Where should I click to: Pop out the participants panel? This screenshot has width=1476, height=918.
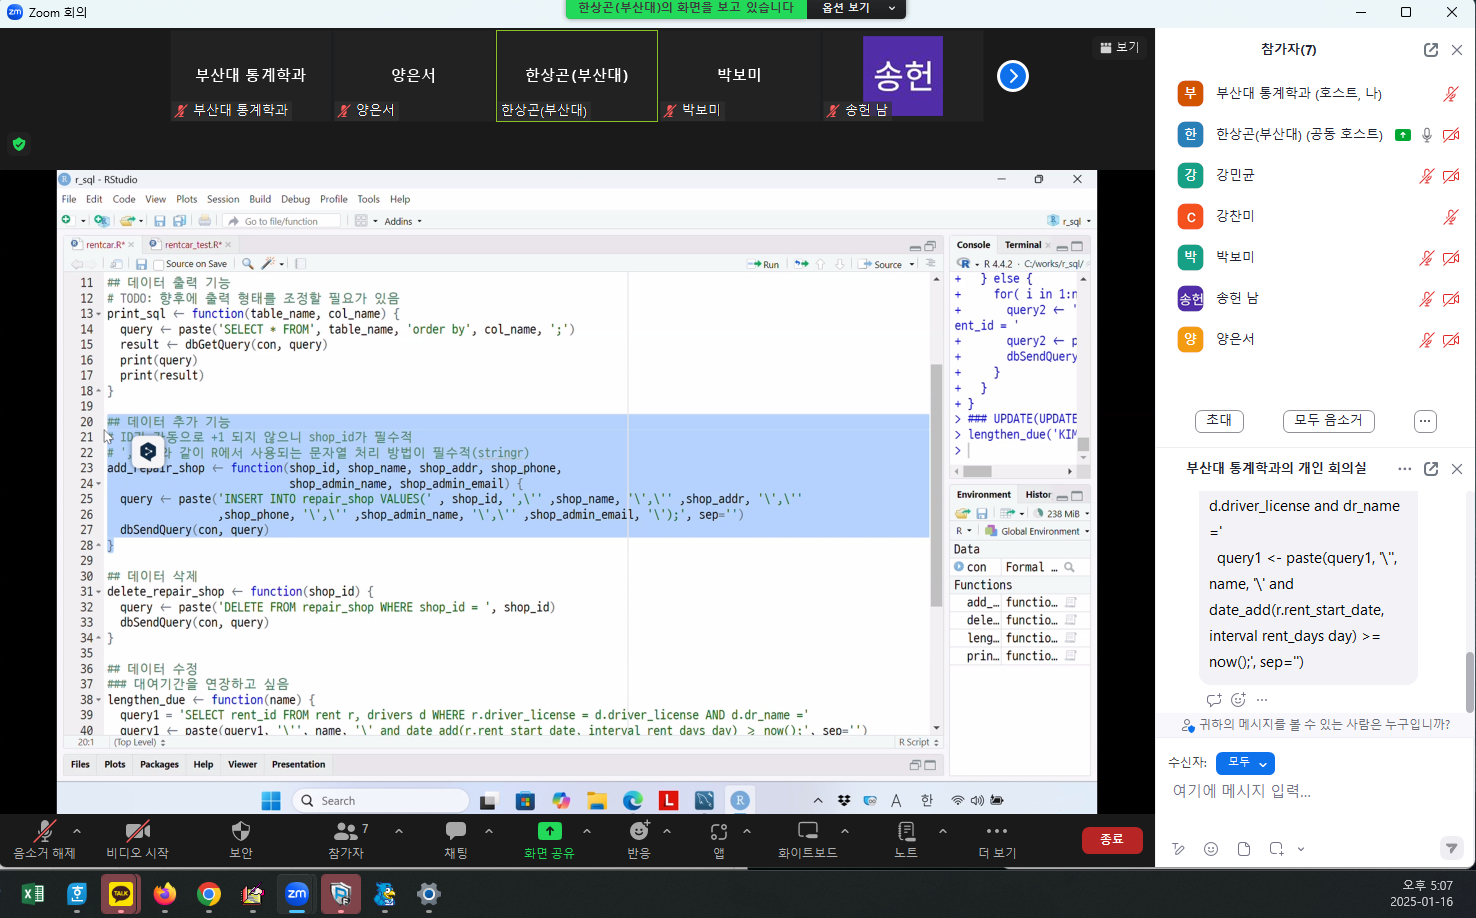point(1431,50)
